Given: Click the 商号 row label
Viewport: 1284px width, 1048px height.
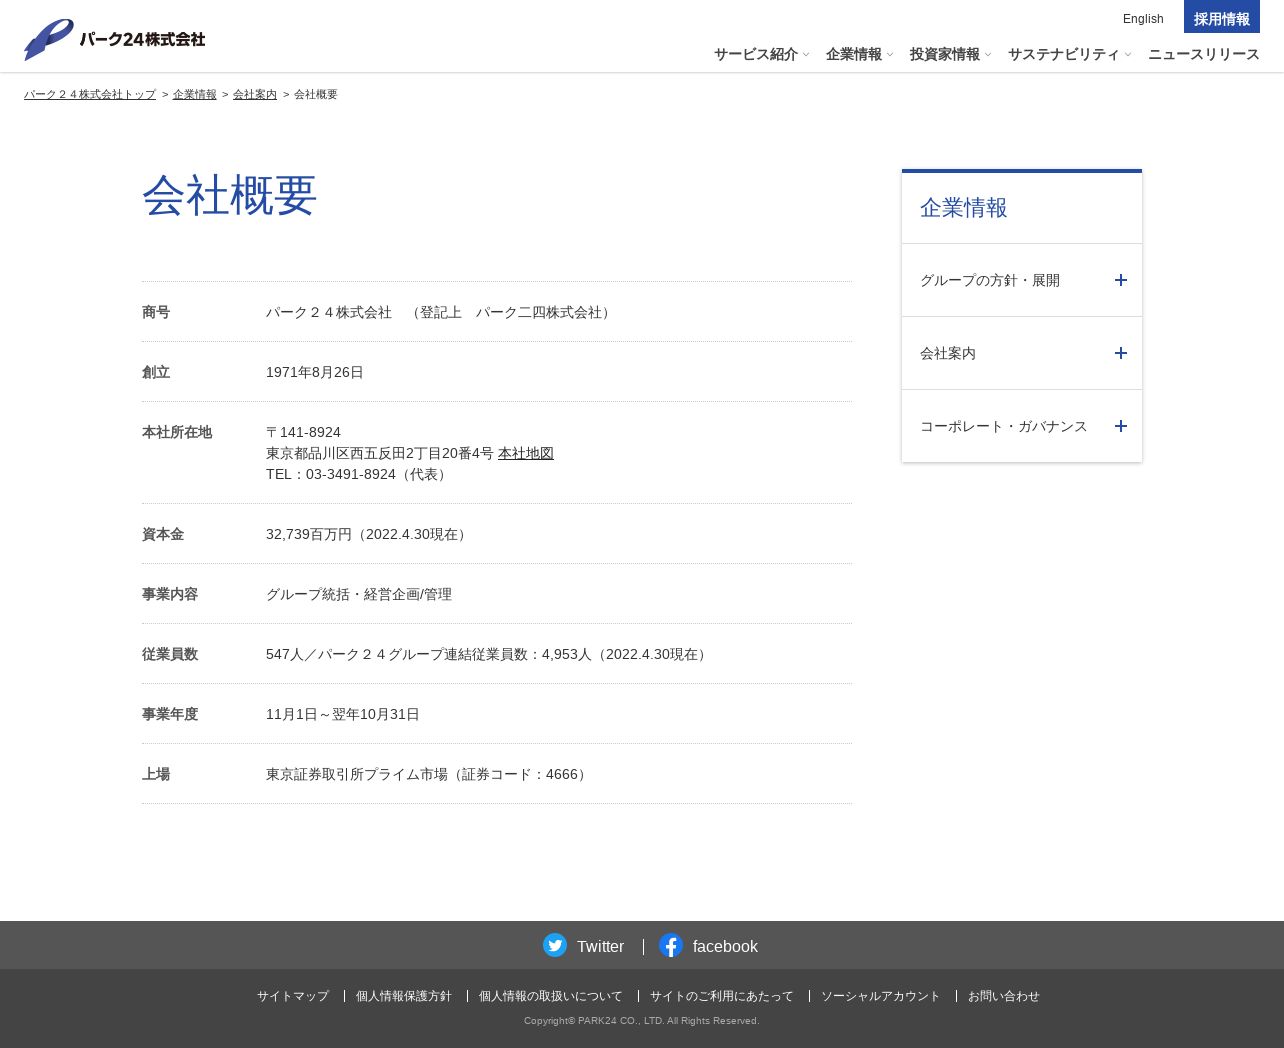Looking at the screenshot, I should [156, 312].
